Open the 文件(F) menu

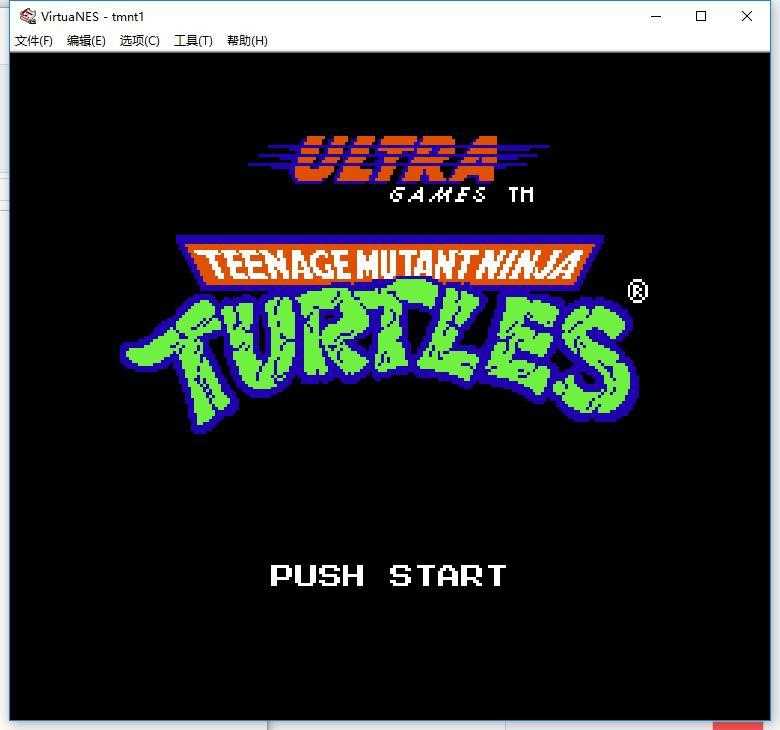coord(34,41)
